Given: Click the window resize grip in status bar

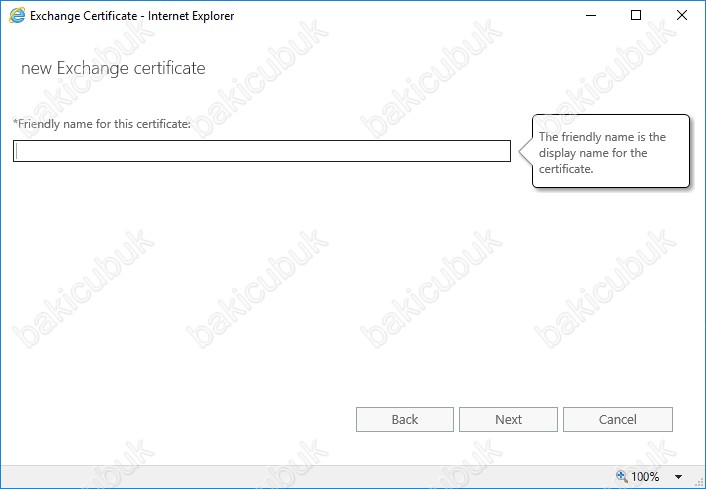Looking at the screenshot, I should tap(698, 481).
